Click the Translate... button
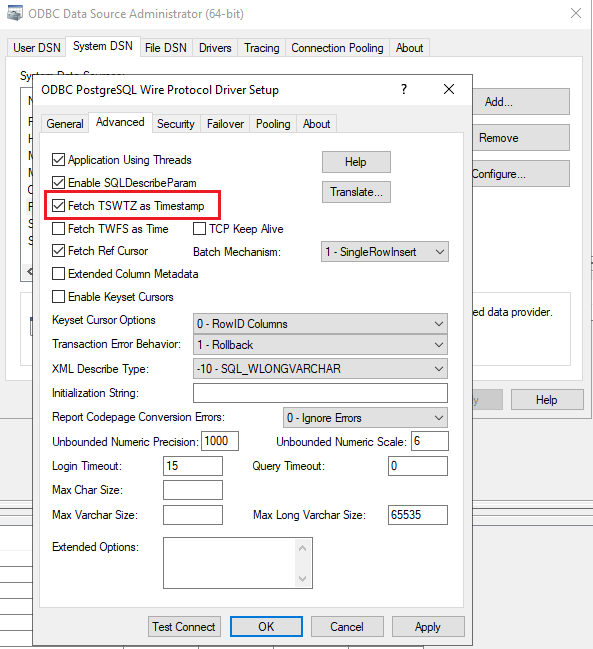This screenshot has height=649, width=593. pos(356,192)
